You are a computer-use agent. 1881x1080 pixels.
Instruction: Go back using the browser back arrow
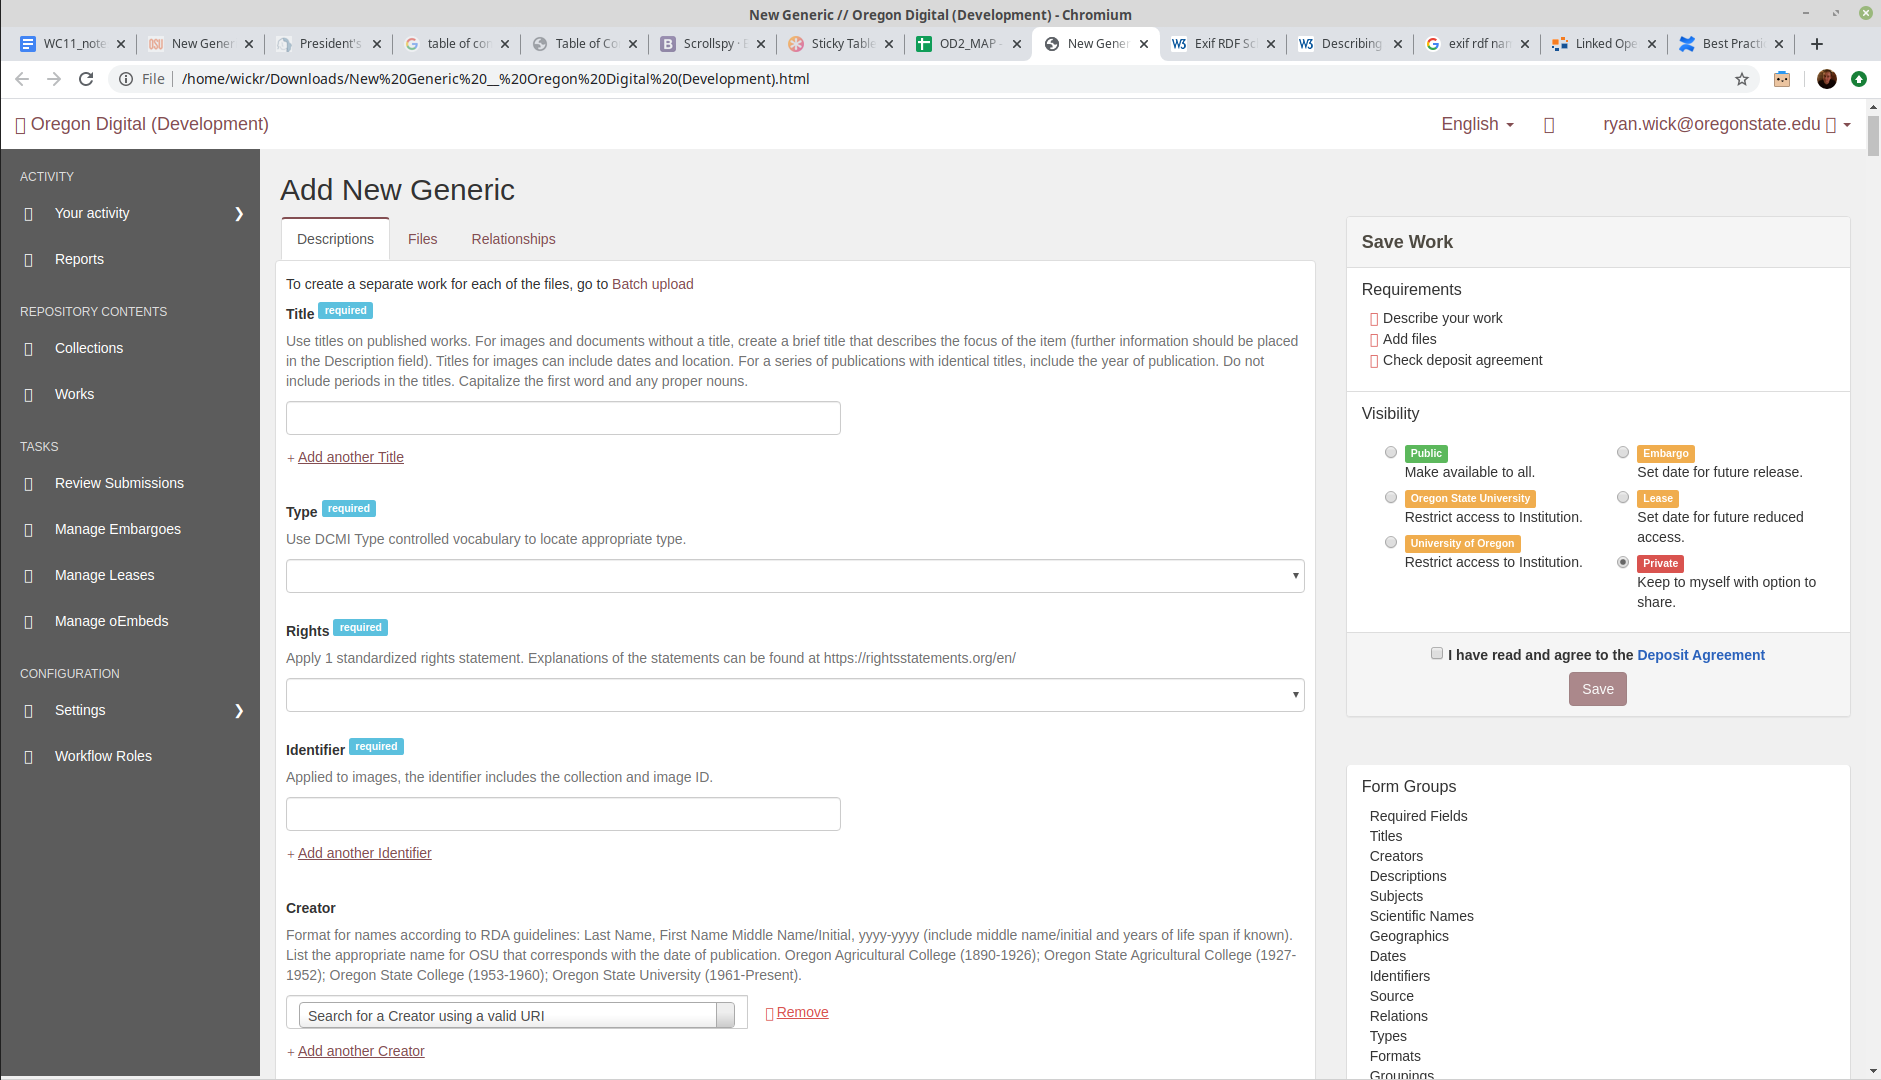click(22, 79)
